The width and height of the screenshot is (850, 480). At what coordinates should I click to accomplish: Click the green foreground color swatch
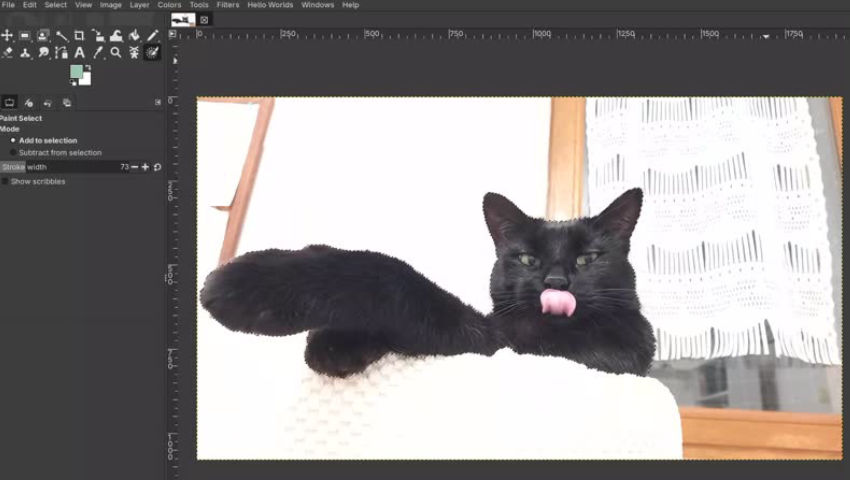pos(76,72)
